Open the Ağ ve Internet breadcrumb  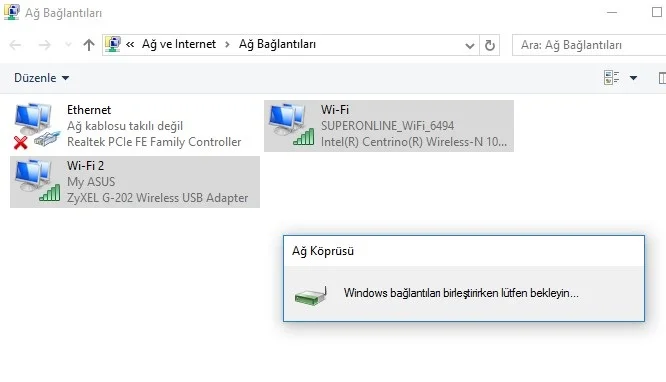coord(179,44)
